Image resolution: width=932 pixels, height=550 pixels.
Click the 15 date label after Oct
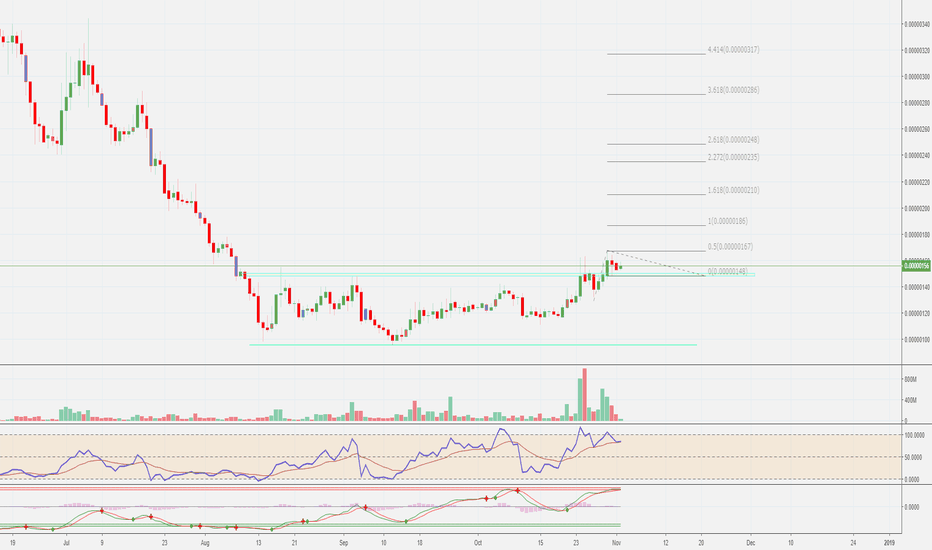540,543
